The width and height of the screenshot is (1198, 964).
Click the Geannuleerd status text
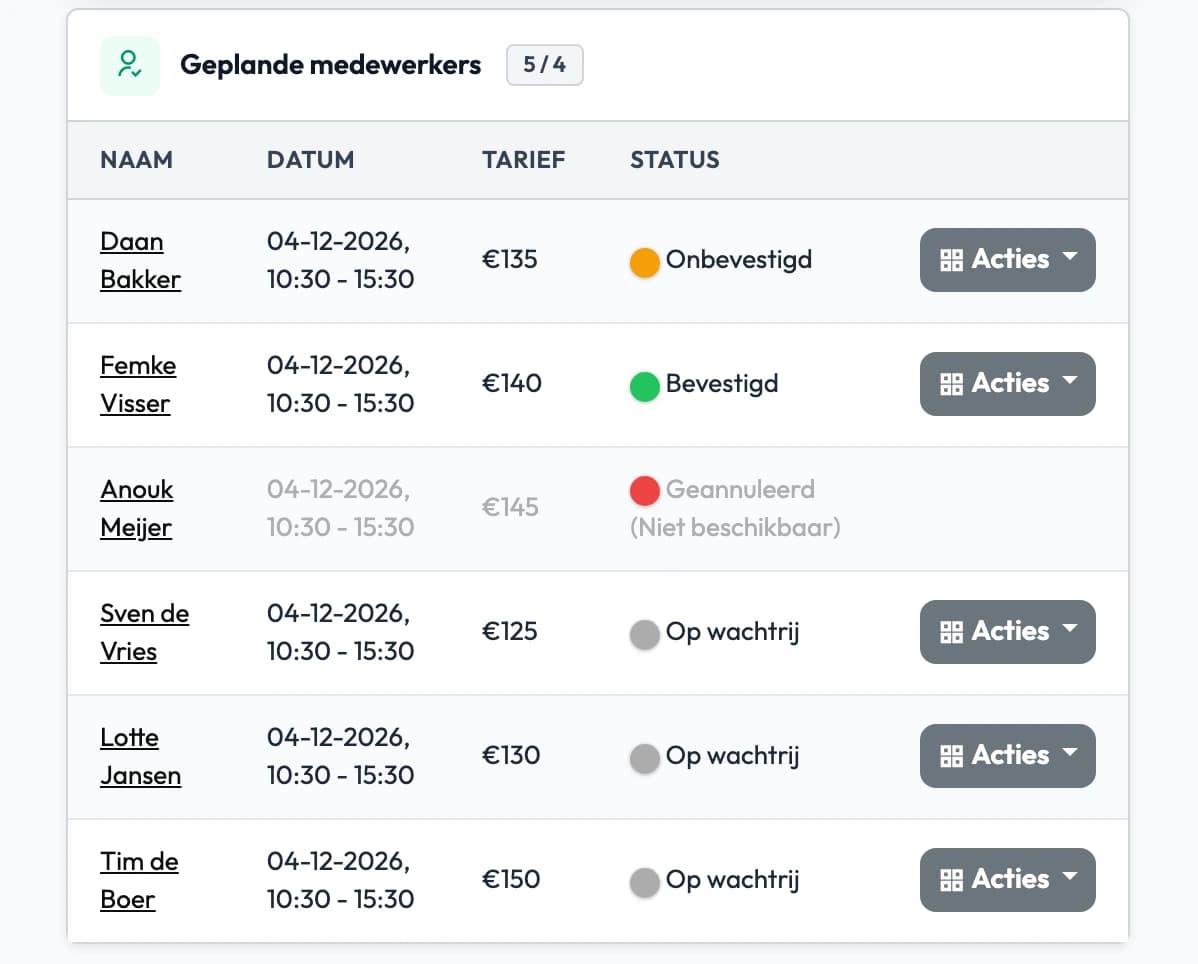coord(740,489)
